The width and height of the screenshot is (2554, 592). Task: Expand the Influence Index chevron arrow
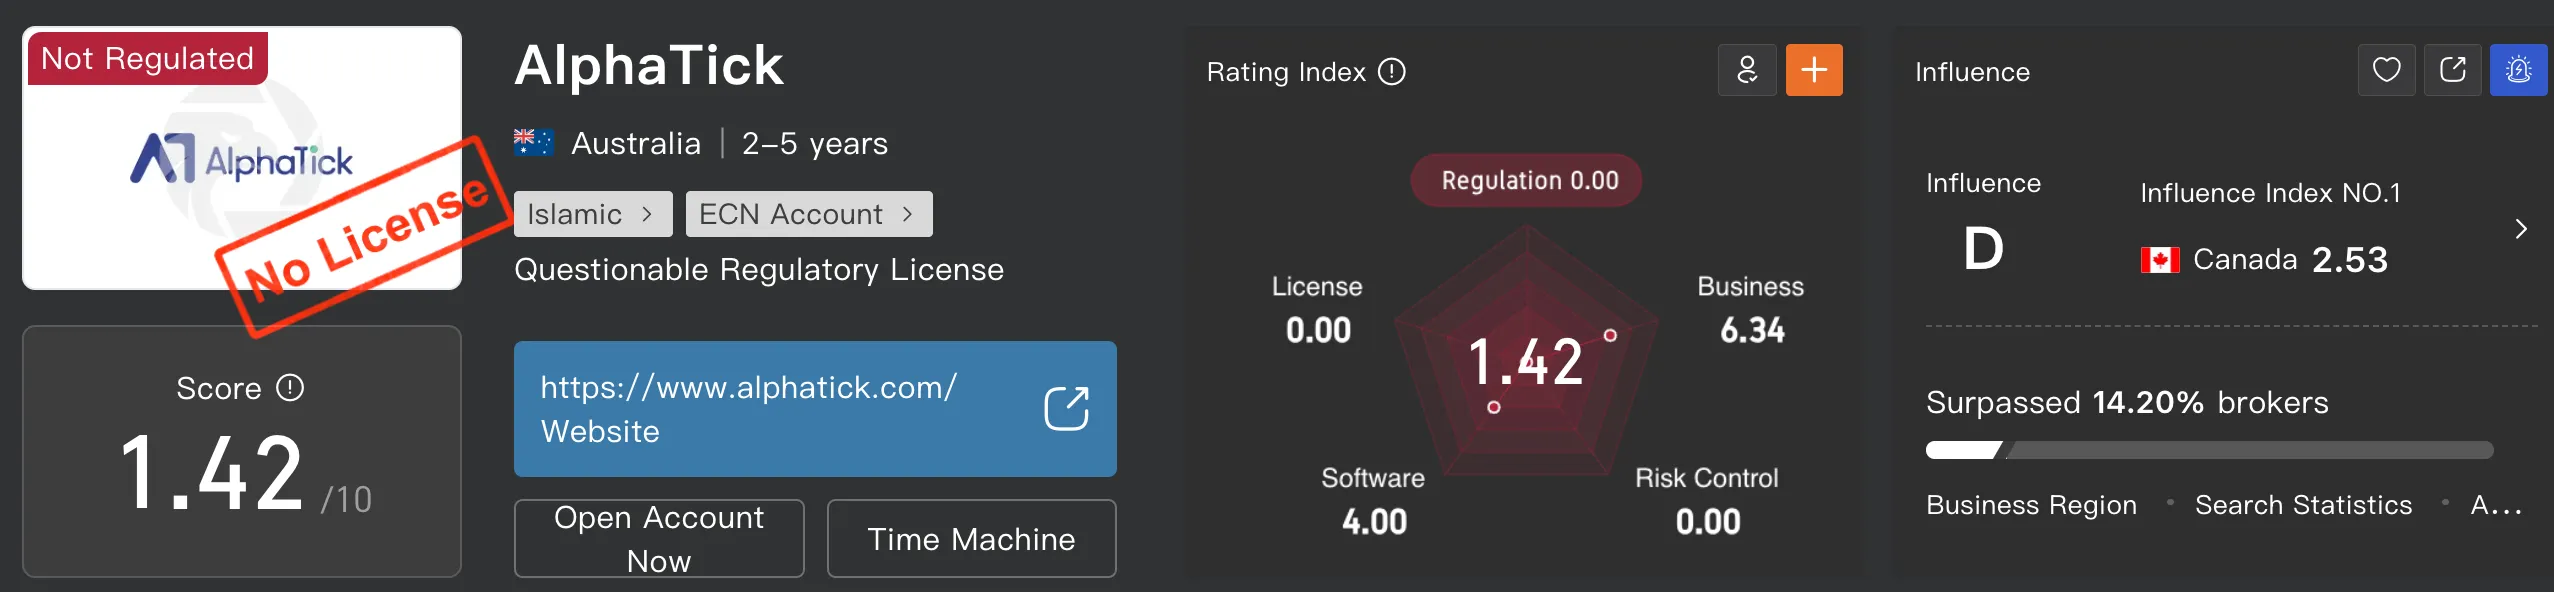2521,229
